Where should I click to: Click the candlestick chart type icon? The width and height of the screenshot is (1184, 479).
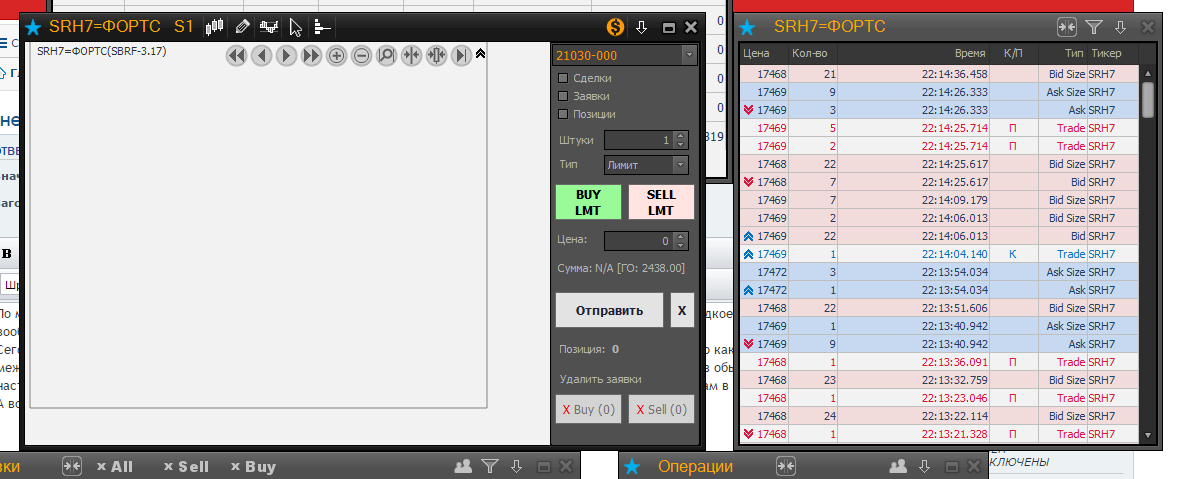point(214,27)
